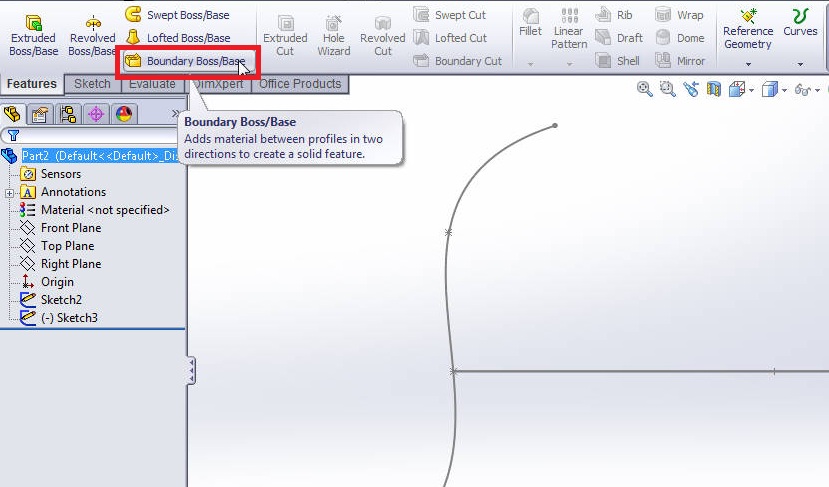Select the Top Plane
829x487 pixels.
click(x=68, y=246)
